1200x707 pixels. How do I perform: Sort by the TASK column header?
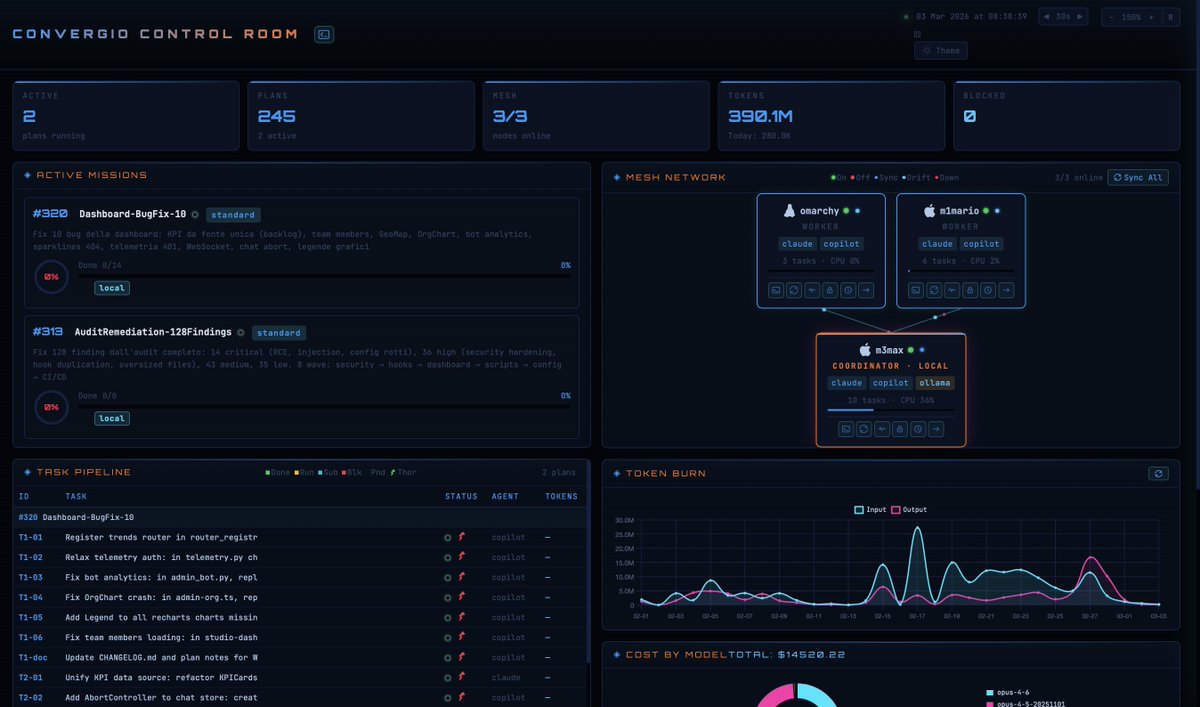pyautogui.click(x=76, y=496)
